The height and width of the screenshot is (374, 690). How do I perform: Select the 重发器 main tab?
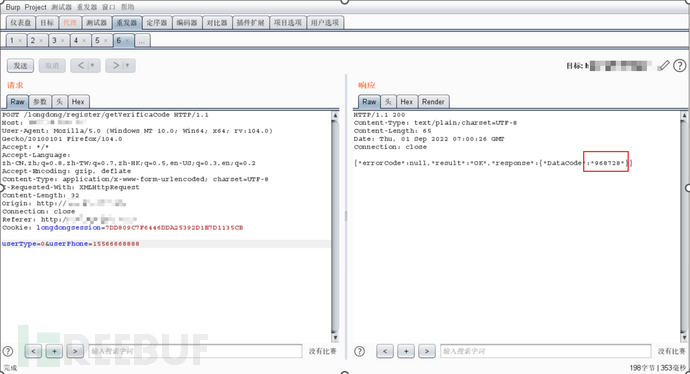click(x=127, y=22)
